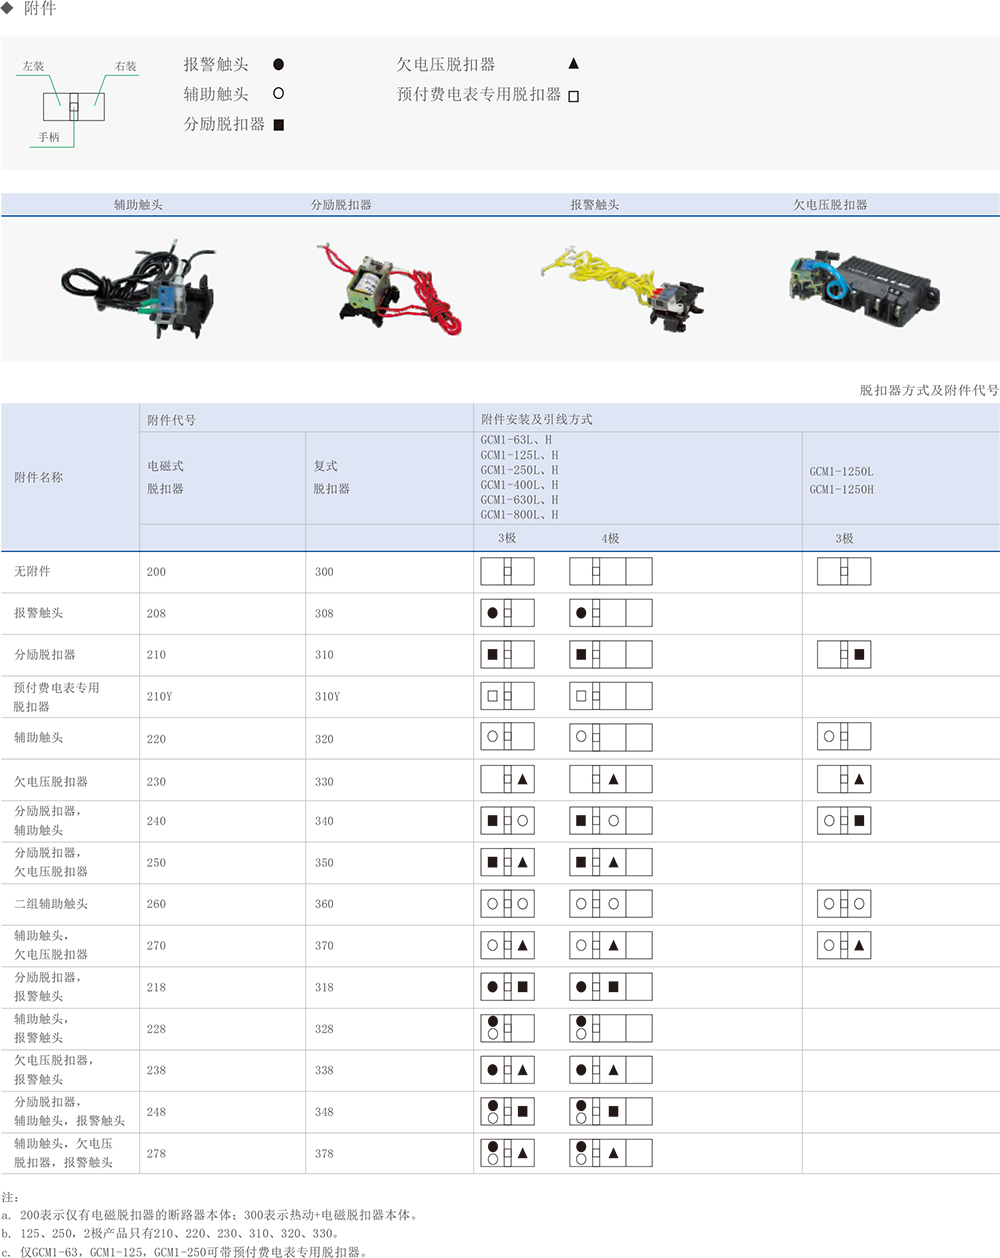Viewport: 1000px width, 1258px height.
Task: Click the 复式脱扣器 column header
Action: coord(331,477)
